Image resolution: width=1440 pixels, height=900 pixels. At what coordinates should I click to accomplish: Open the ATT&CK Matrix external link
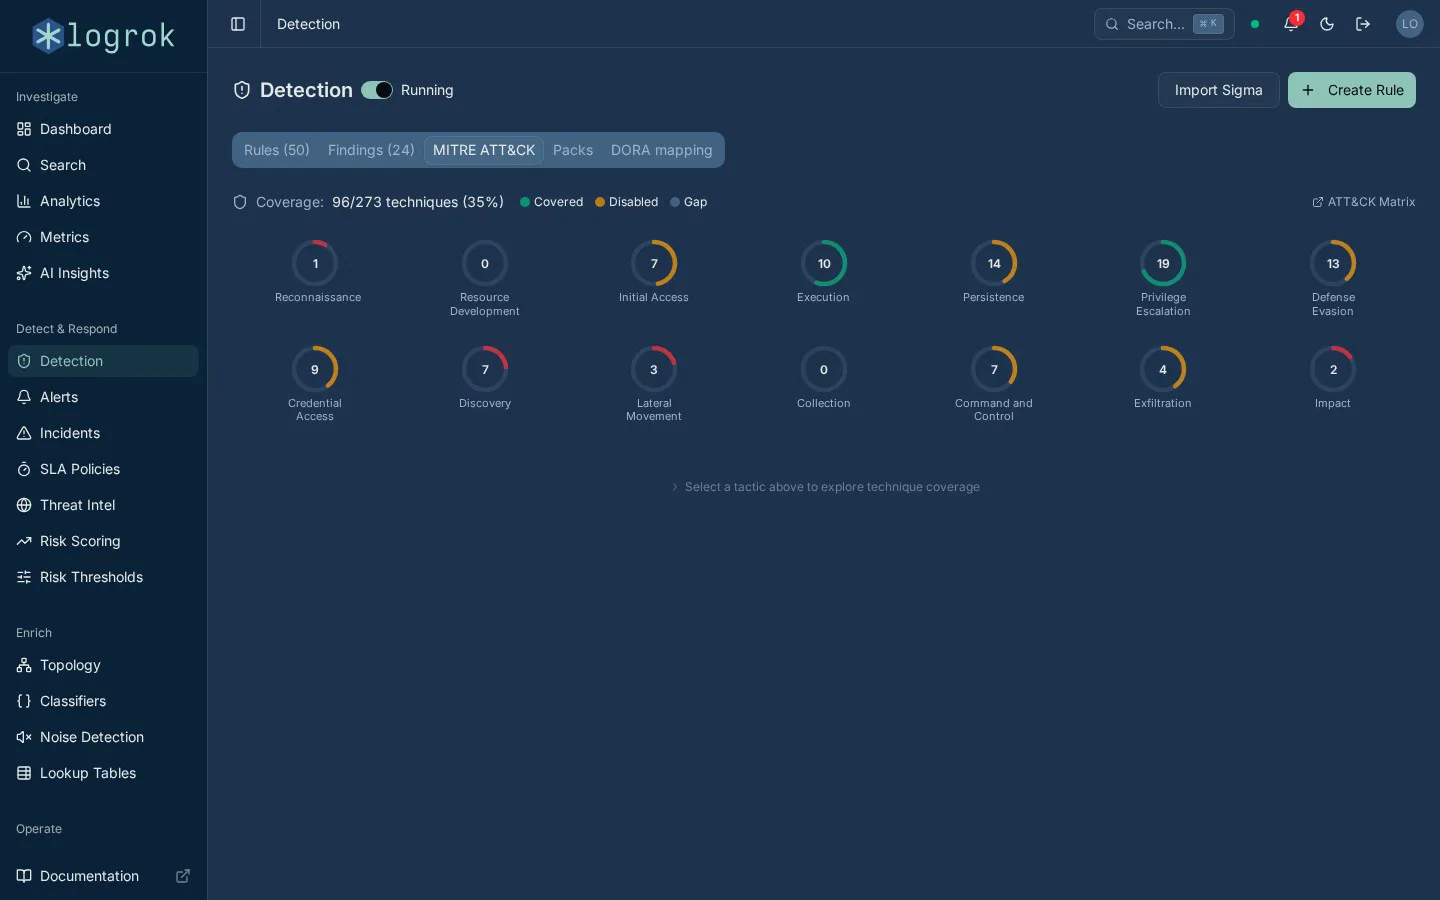[x=1364, y=202]
